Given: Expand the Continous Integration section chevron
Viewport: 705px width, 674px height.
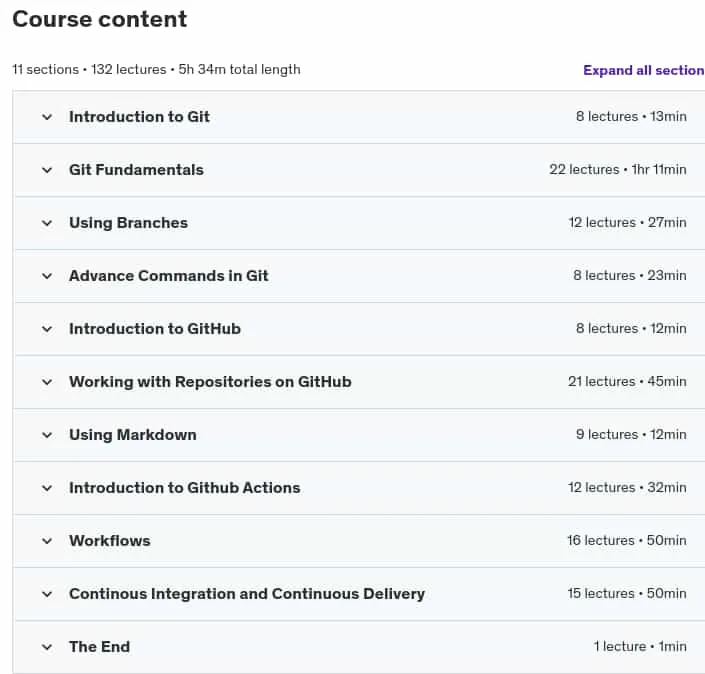Looking at the screenshot, I should 47,594.
